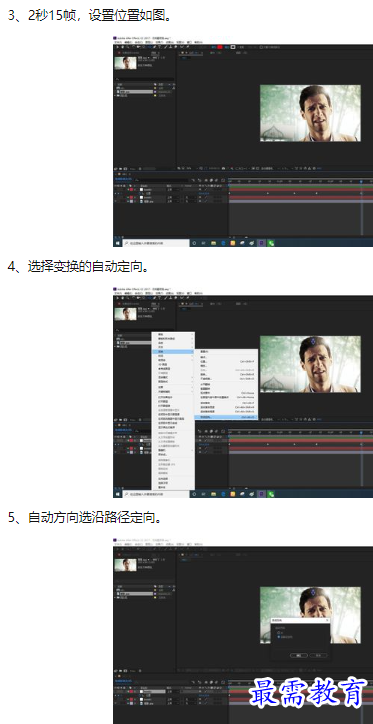373x724 pixels.
Task: Click Cancel button in the Auto-Orientation dialog
Action: pyautogui.click(x=319, y=655)
